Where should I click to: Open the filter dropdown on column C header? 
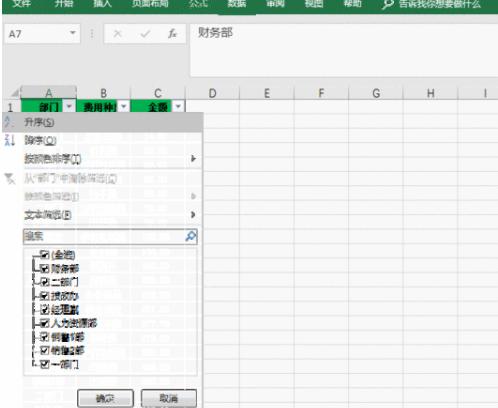coord(178,106)
